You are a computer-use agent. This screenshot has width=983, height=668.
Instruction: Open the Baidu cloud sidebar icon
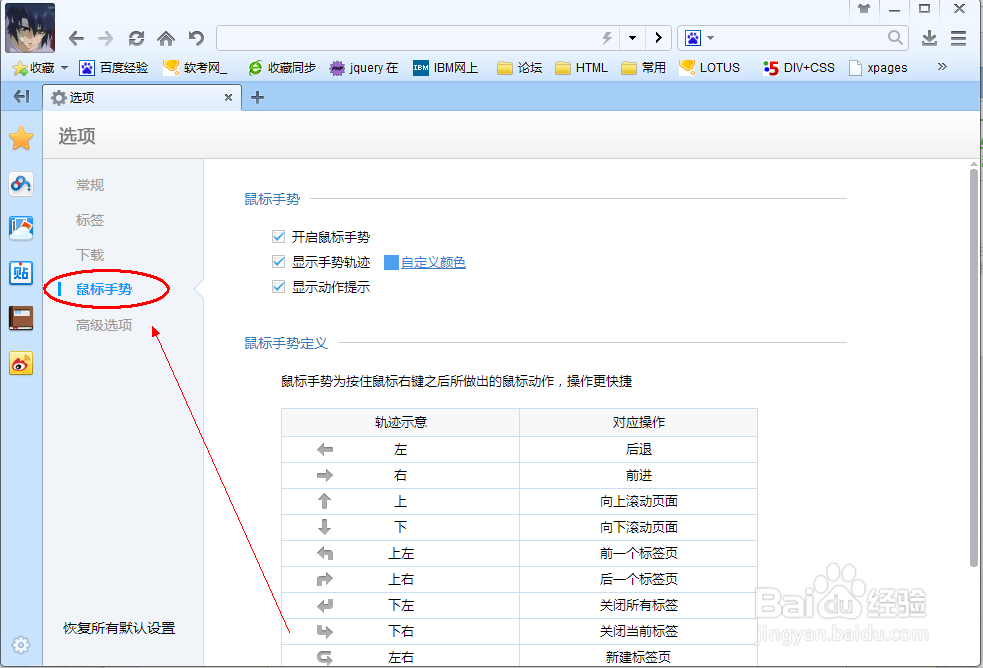tap(21, 184)
